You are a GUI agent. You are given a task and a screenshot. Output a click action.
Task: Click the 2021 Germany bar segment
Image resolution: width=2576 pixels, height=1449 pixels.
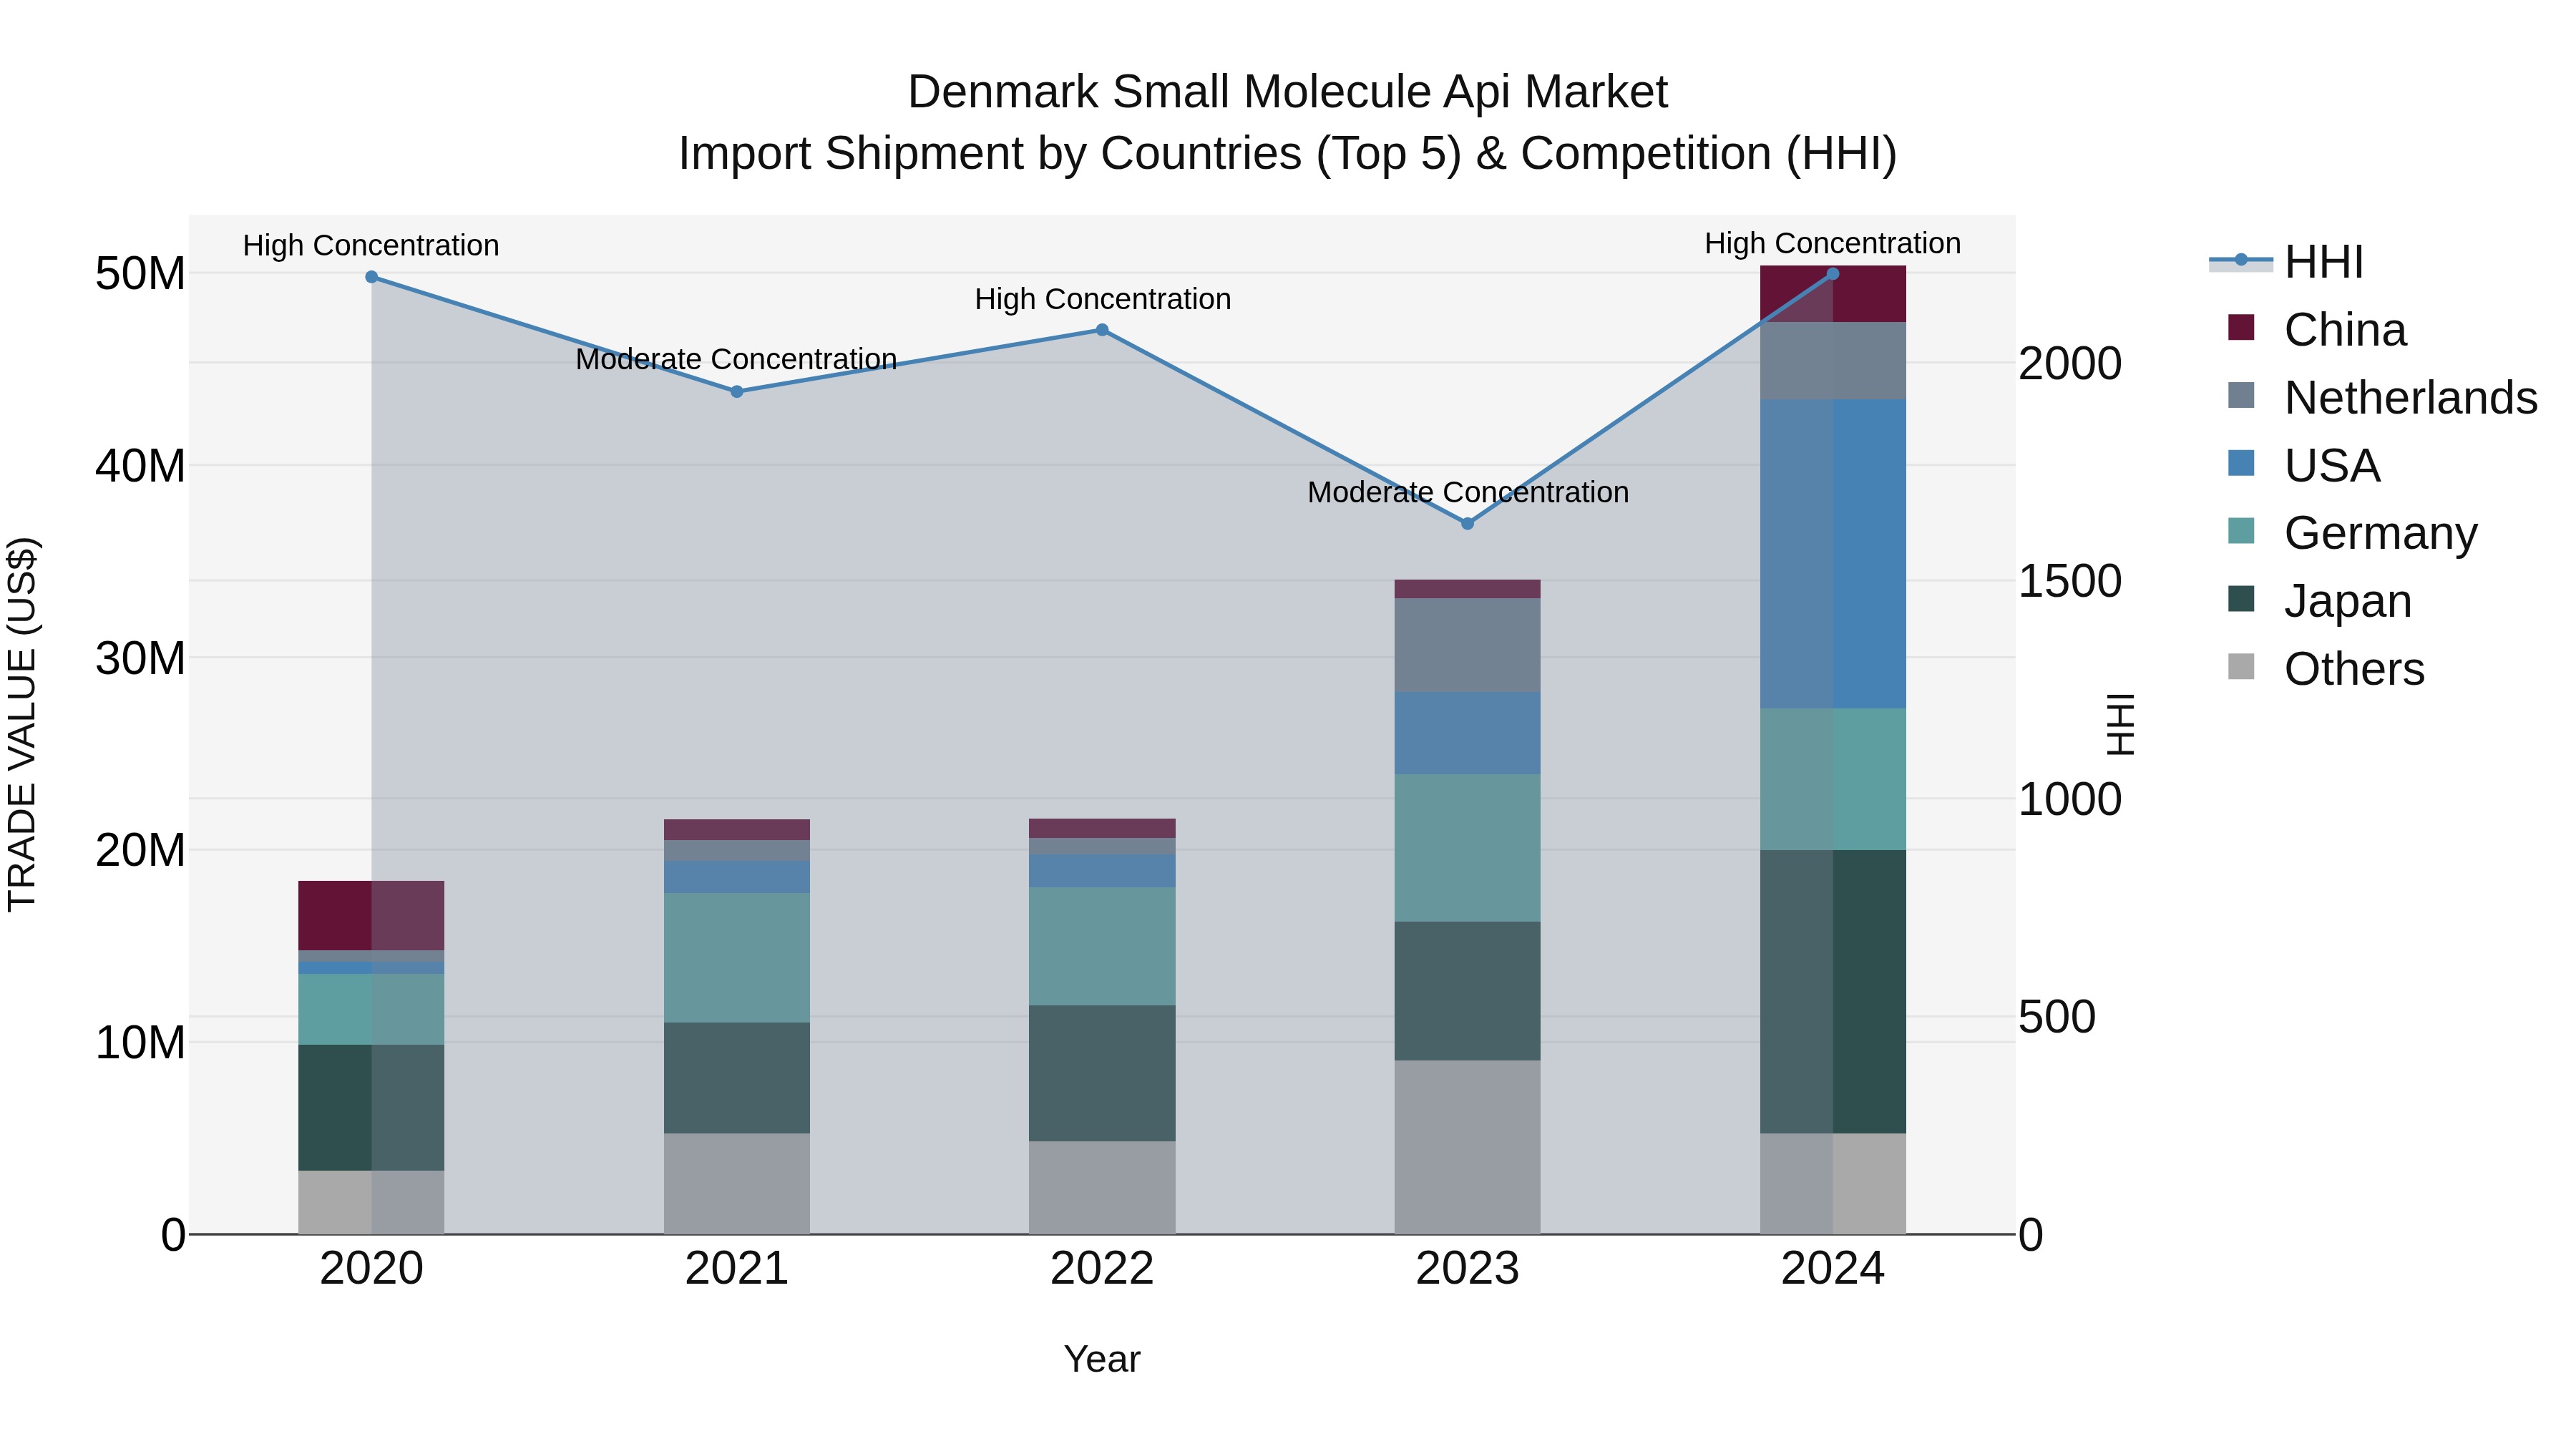click(737, 958)
